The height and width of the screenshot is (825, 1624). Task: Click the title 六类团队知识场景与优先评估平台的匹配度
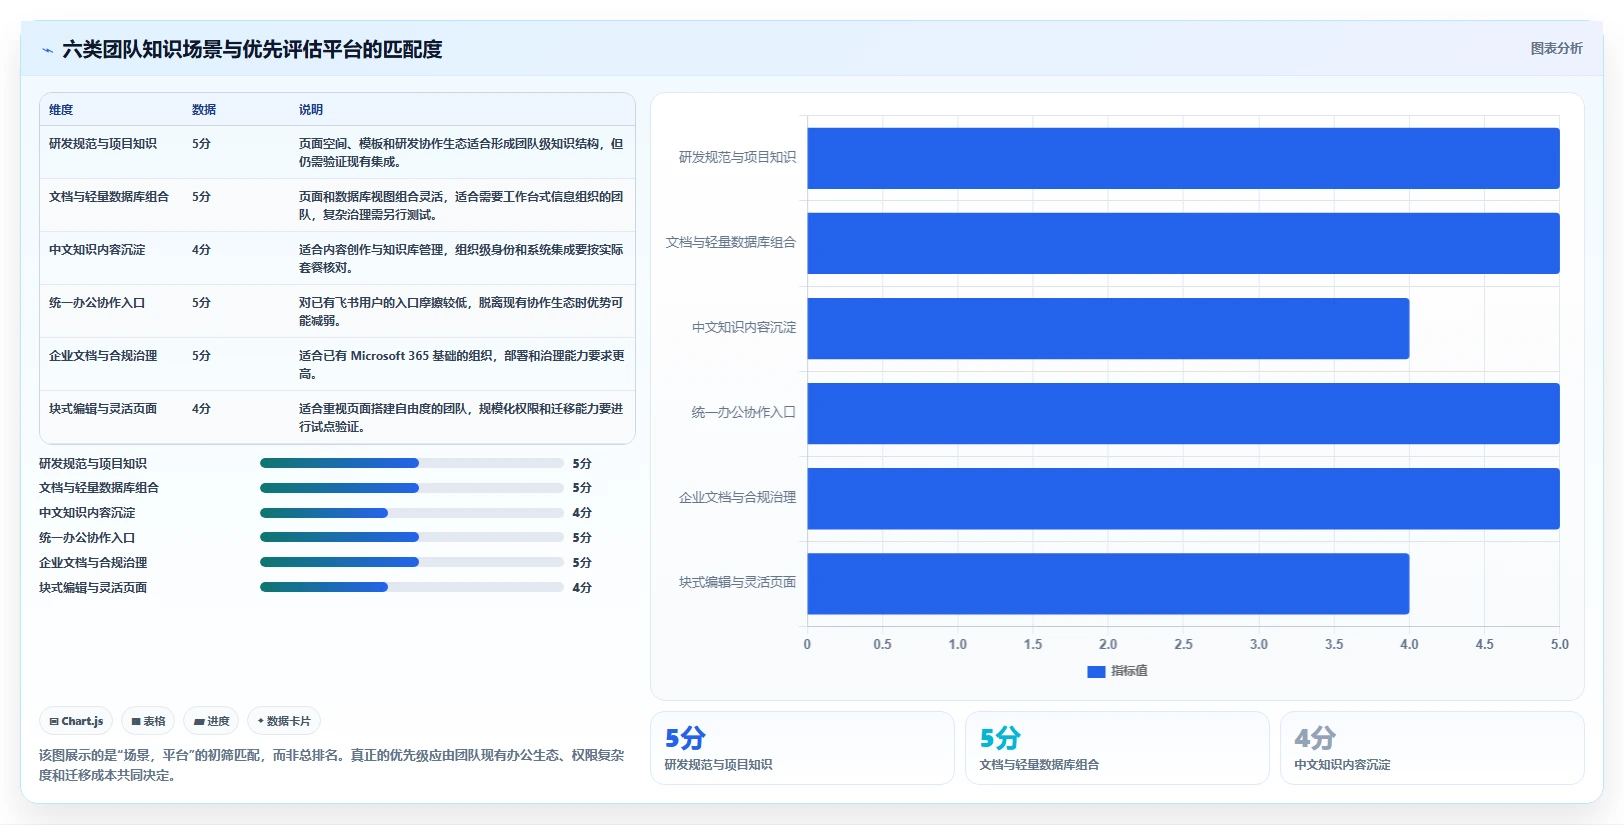[252, 49]
